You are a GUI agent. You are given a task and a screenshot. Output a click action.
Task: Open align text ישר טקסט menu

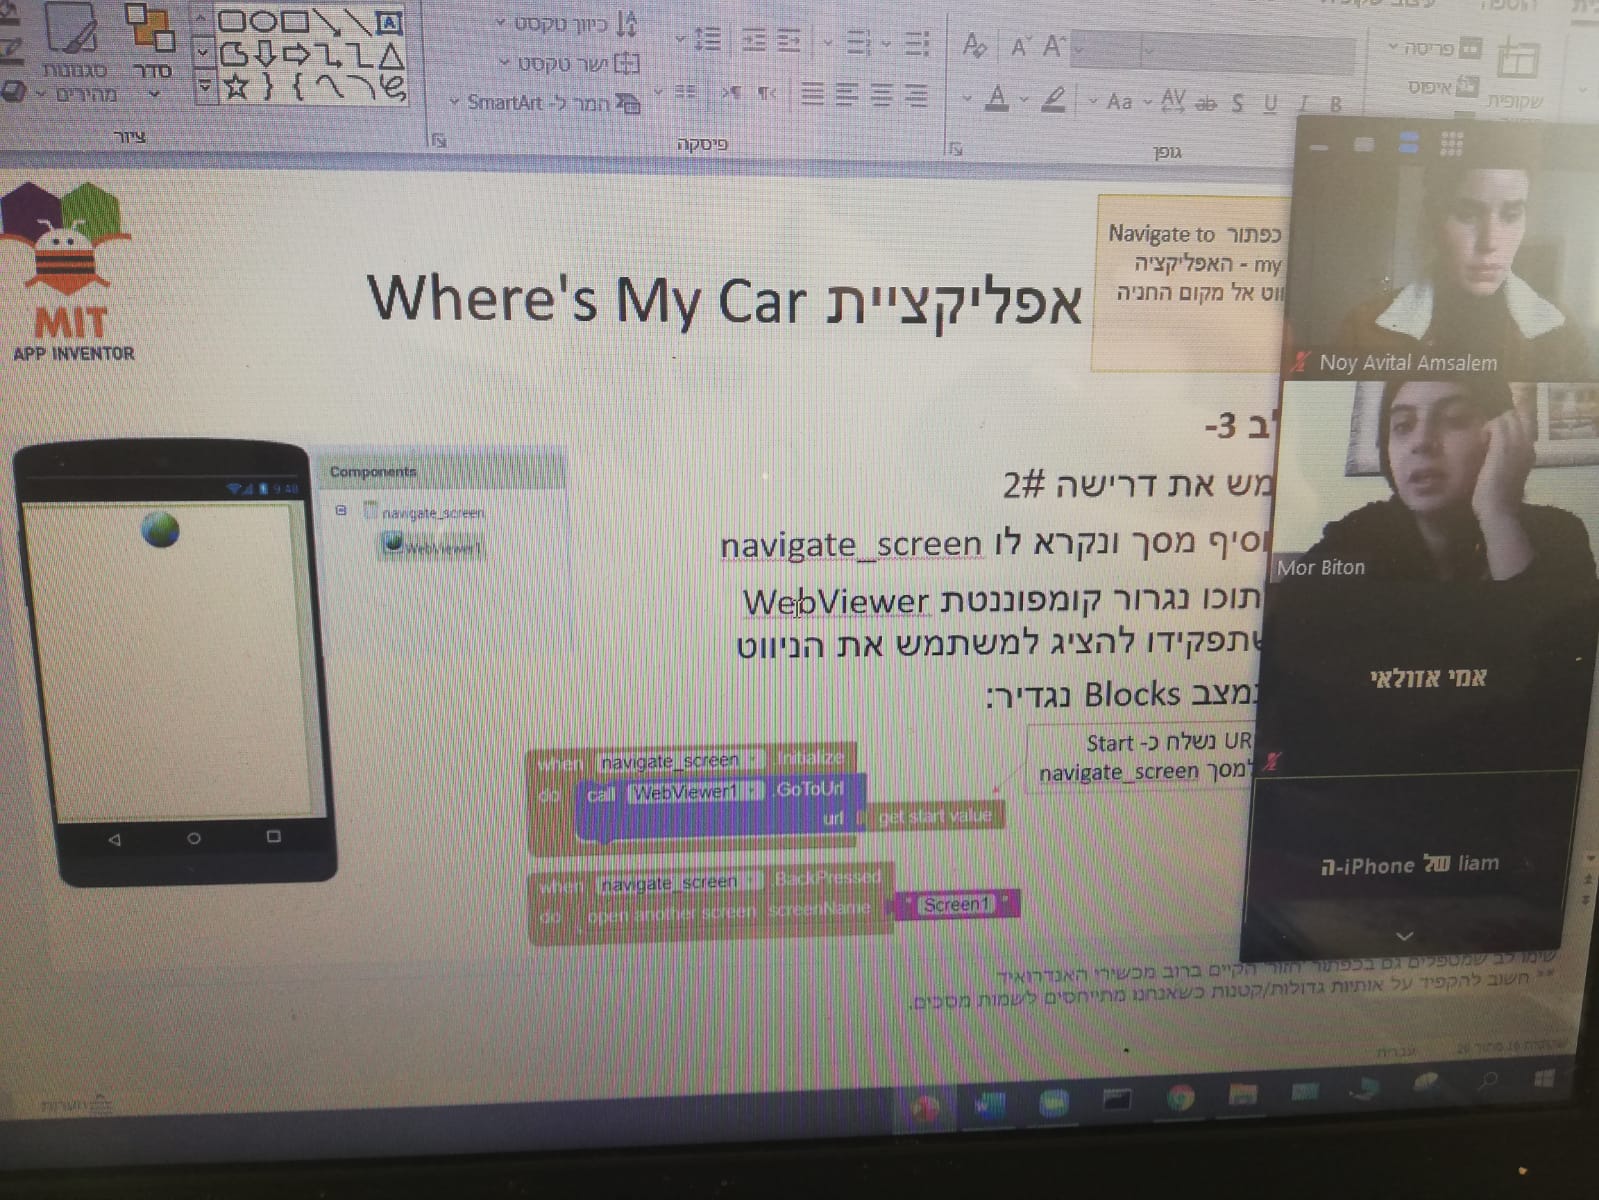coord(570,64)
